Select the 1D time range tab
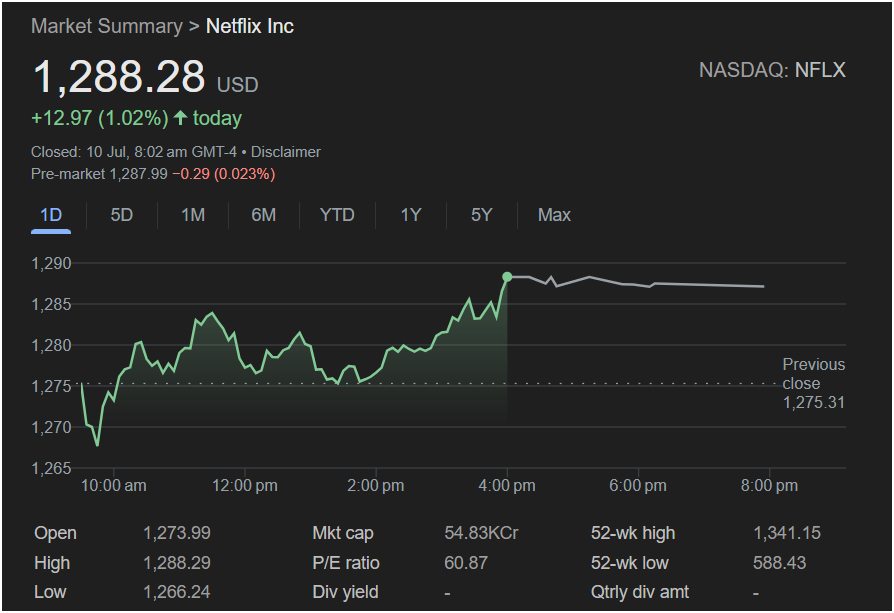This screenshot has height=613, width=894. coord(51,215)
